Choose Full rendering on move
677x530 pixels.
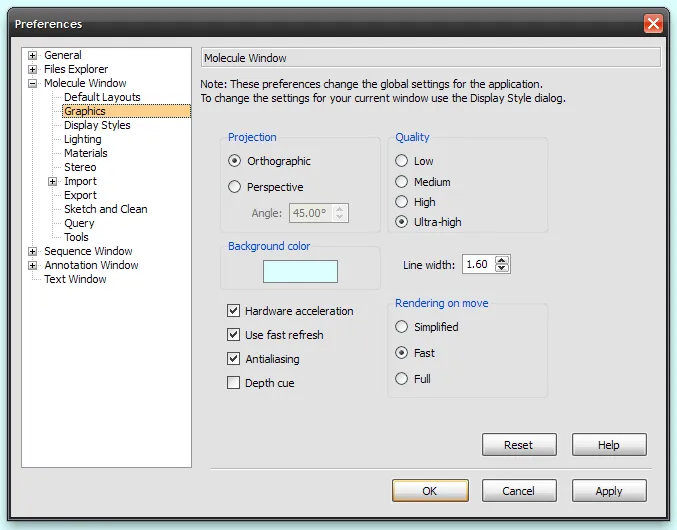402,379
